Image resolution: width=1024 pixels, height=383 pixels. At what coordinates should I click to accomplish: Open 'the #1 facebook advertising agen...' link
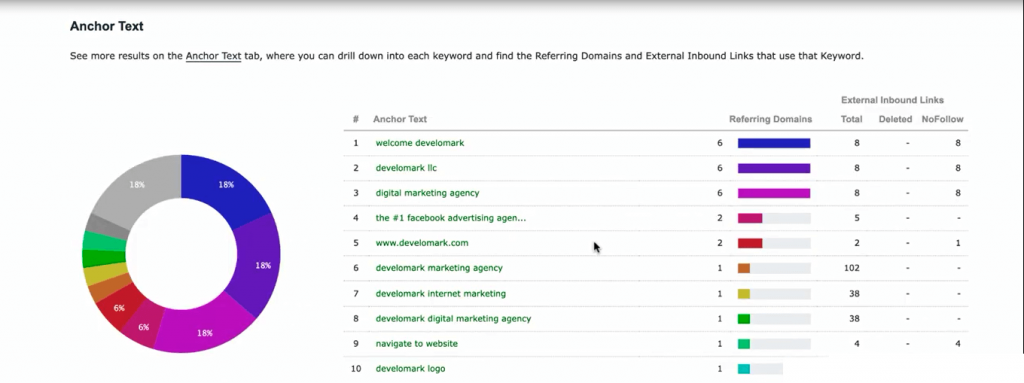[x=451, y=218]
